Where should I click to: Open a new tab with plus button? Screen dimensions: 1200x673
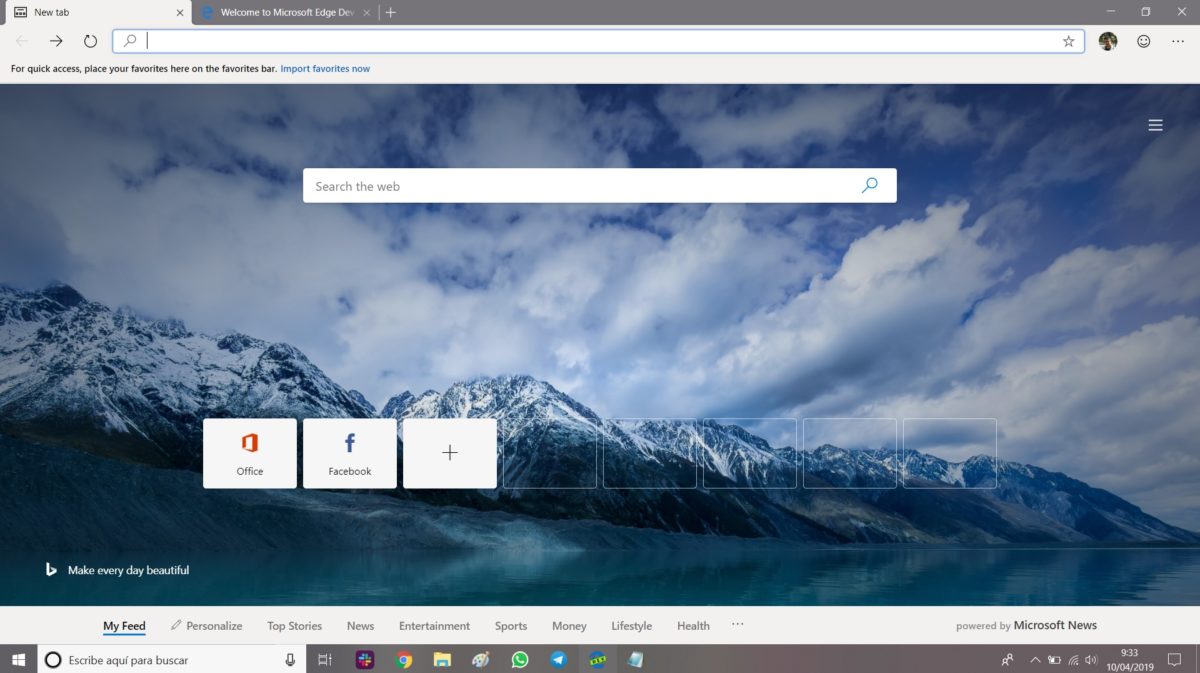(x=391, y=13)
